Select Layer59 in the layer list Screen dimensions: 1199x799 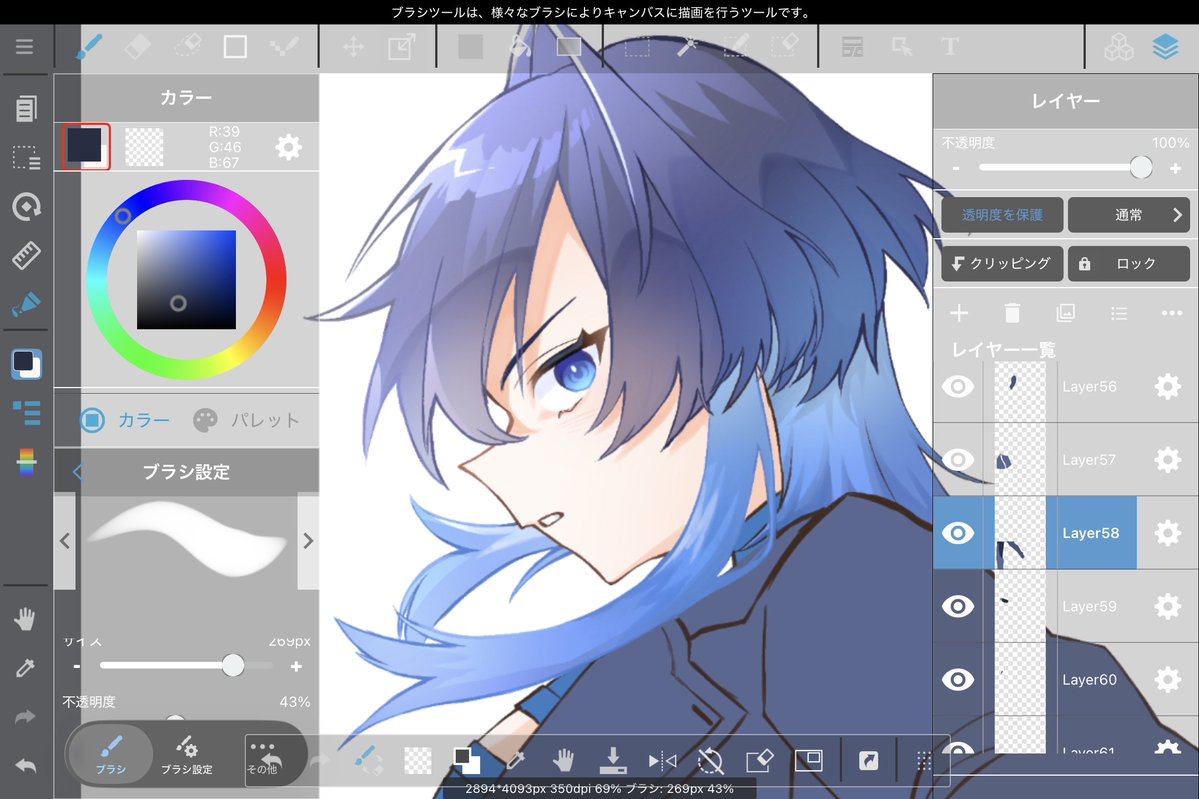pos(1065,606)
